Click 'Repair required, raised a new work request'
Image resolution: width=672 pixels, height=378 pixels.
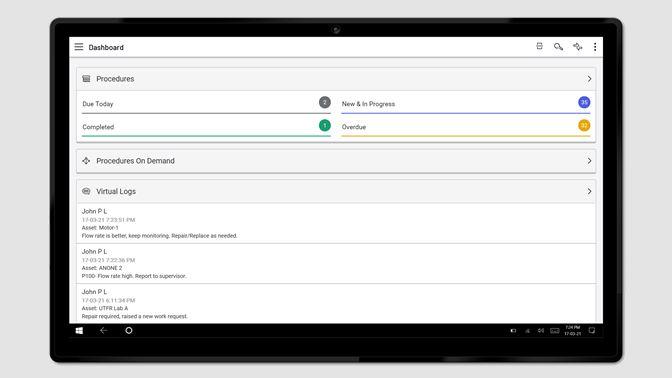pos(135,316)
